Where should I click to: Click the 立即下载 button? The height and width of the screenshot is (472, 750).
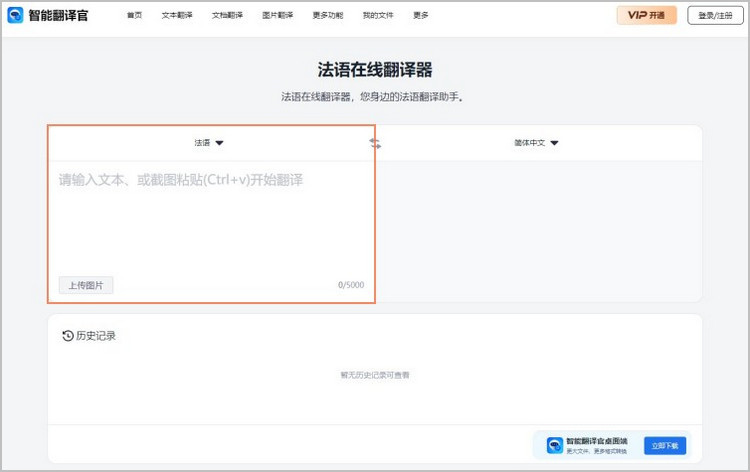coord(665,445)
